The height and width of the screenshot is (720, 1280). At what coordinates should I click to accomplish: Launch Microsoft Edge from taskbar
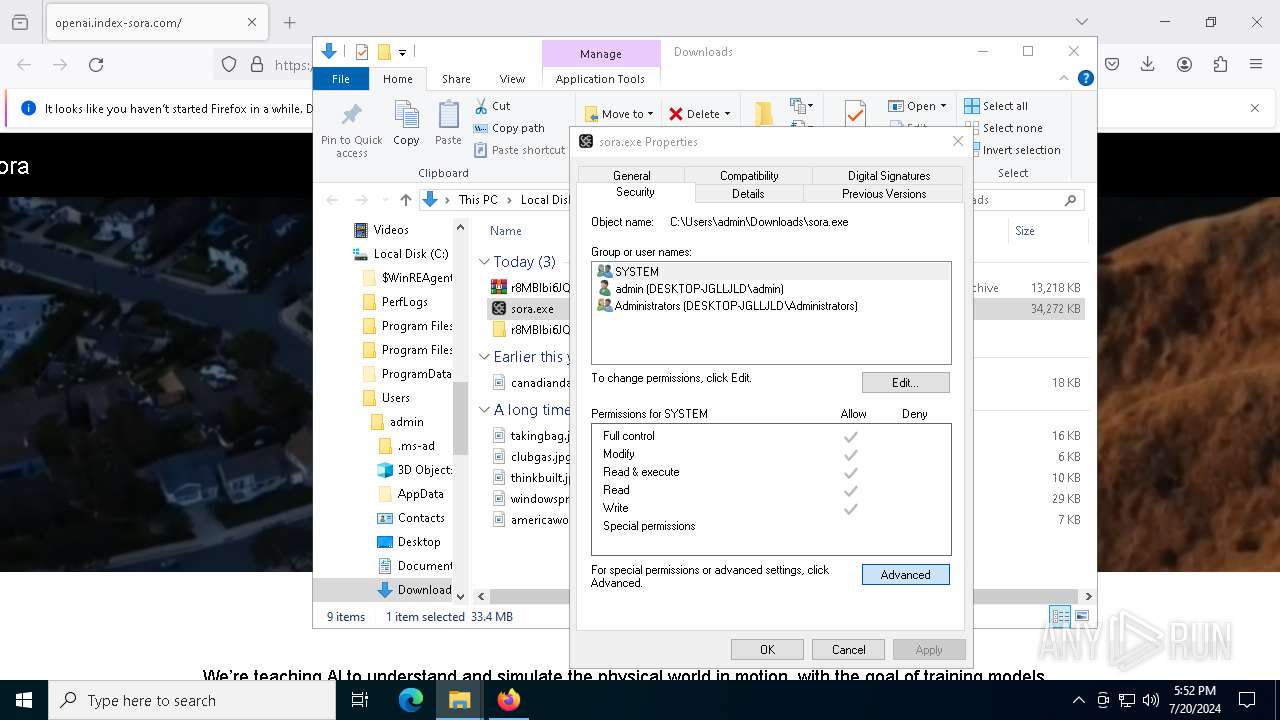(411, 700)
